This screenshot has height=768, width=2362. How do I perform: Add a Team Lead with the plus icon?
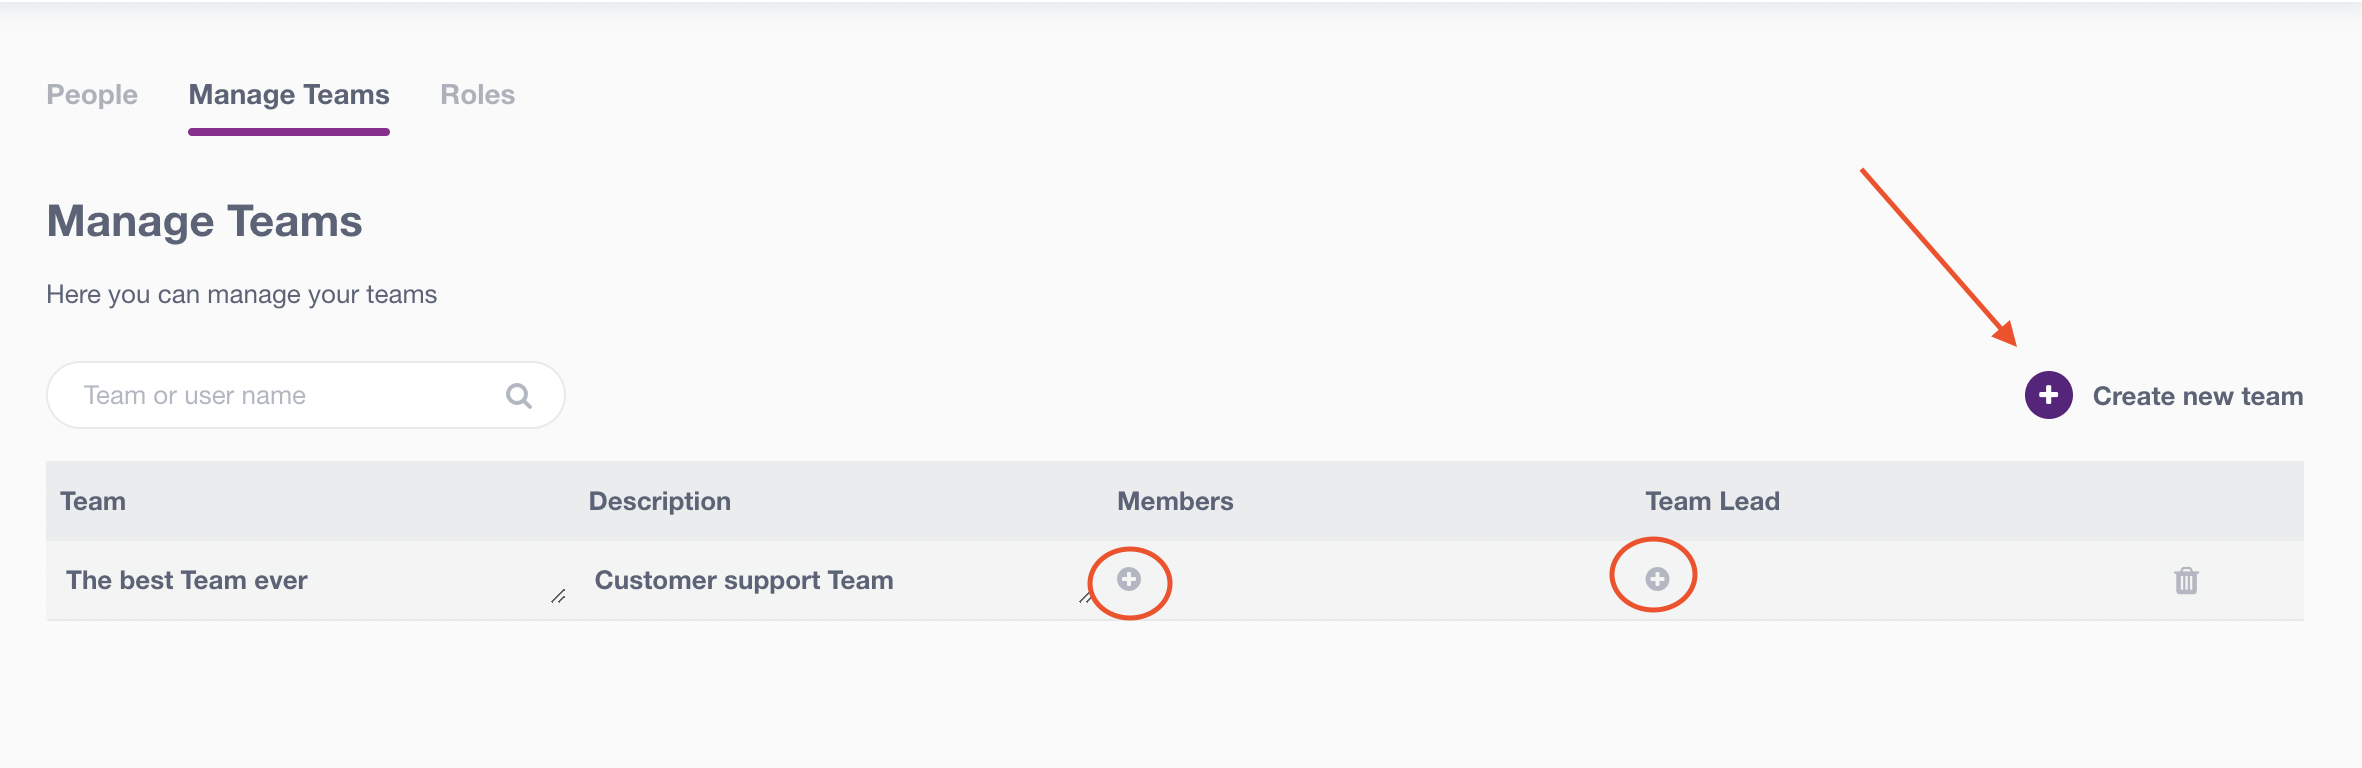[x=1657, y=579]
